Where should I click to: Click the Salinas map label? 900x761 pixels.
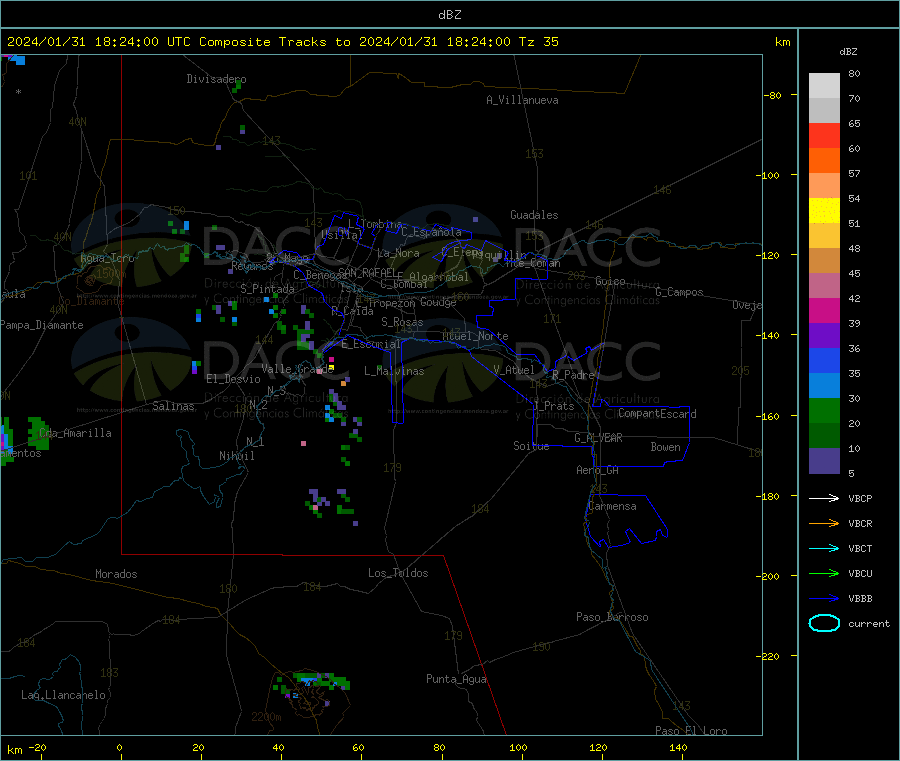coord(173,406)
